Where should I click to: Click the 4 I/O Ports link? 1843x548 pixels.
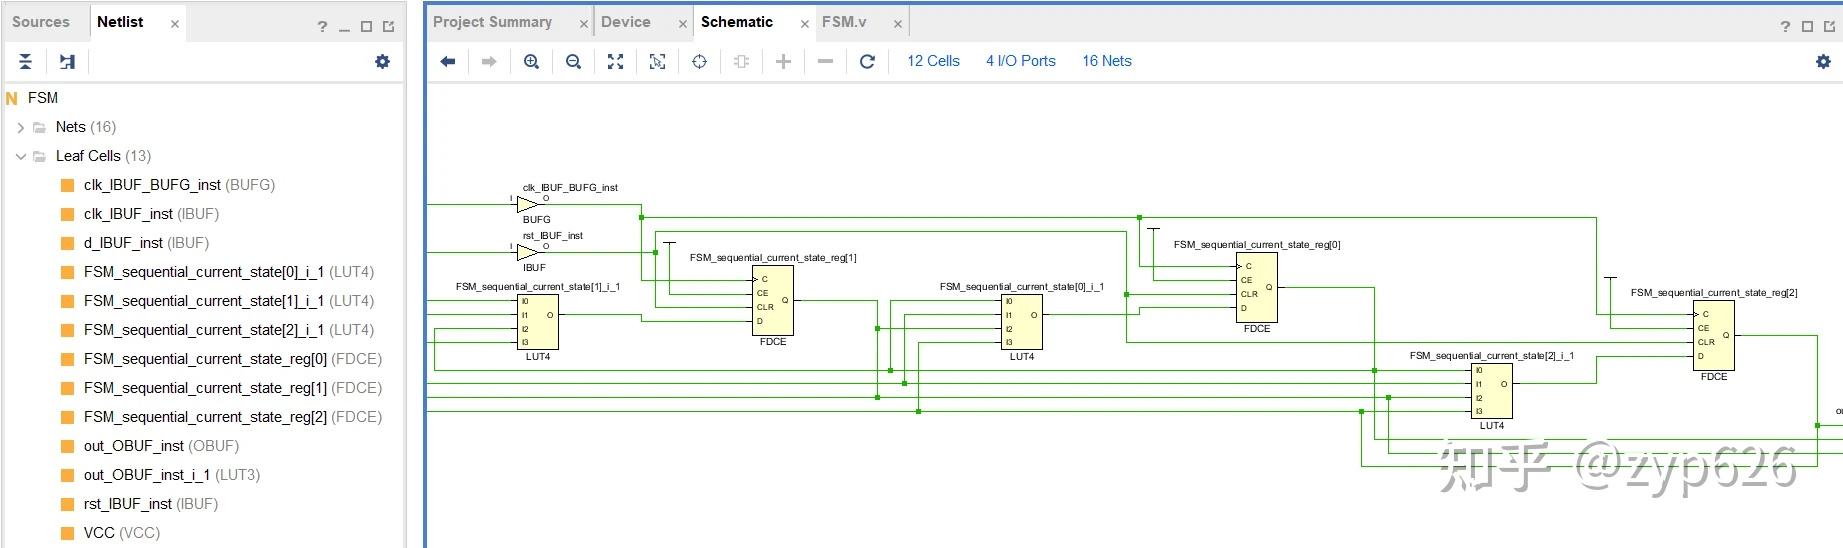click(1021, 61)
